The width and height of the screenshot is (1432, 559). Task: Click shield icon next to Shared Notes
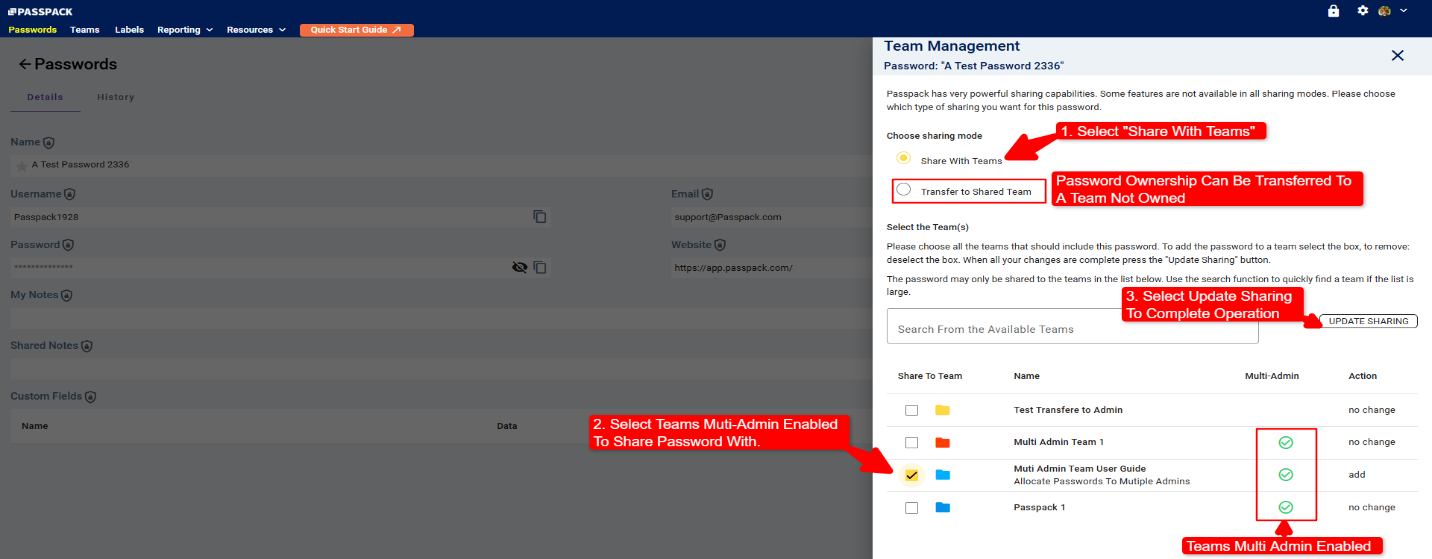(x=87, y=346)
